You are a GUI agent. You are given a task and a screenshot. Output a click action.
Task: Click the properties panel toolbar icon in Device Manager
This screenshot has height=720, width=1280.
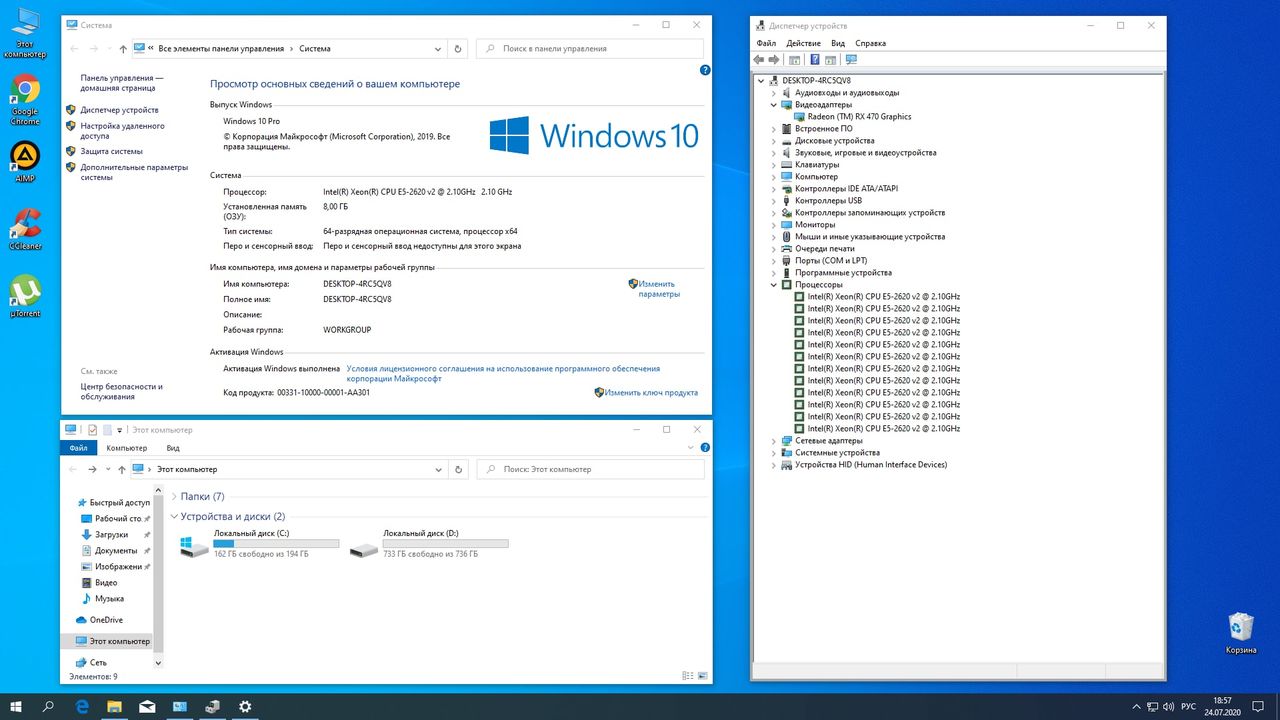coord(795,60)
